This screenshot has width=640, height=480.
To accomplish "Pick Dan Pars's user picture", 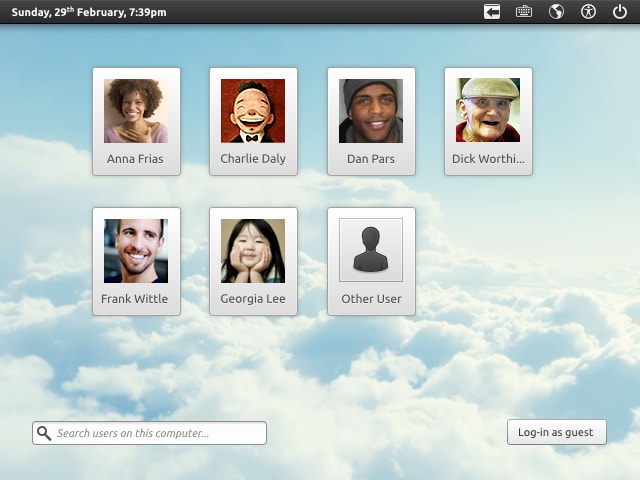I will coord(371,111).
